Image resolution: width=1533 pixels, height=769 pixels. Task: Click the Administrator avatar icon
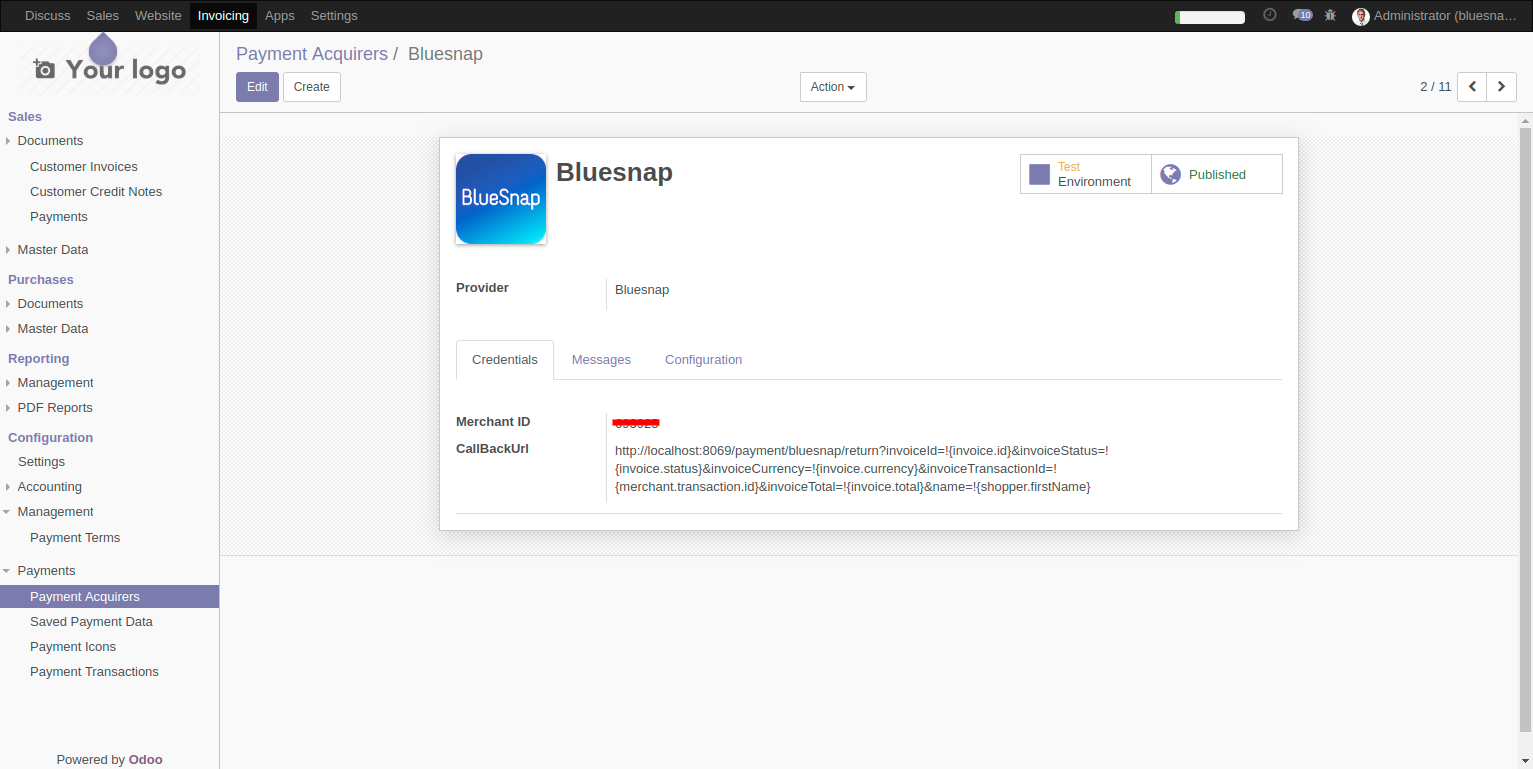[x=1361, y=16]
